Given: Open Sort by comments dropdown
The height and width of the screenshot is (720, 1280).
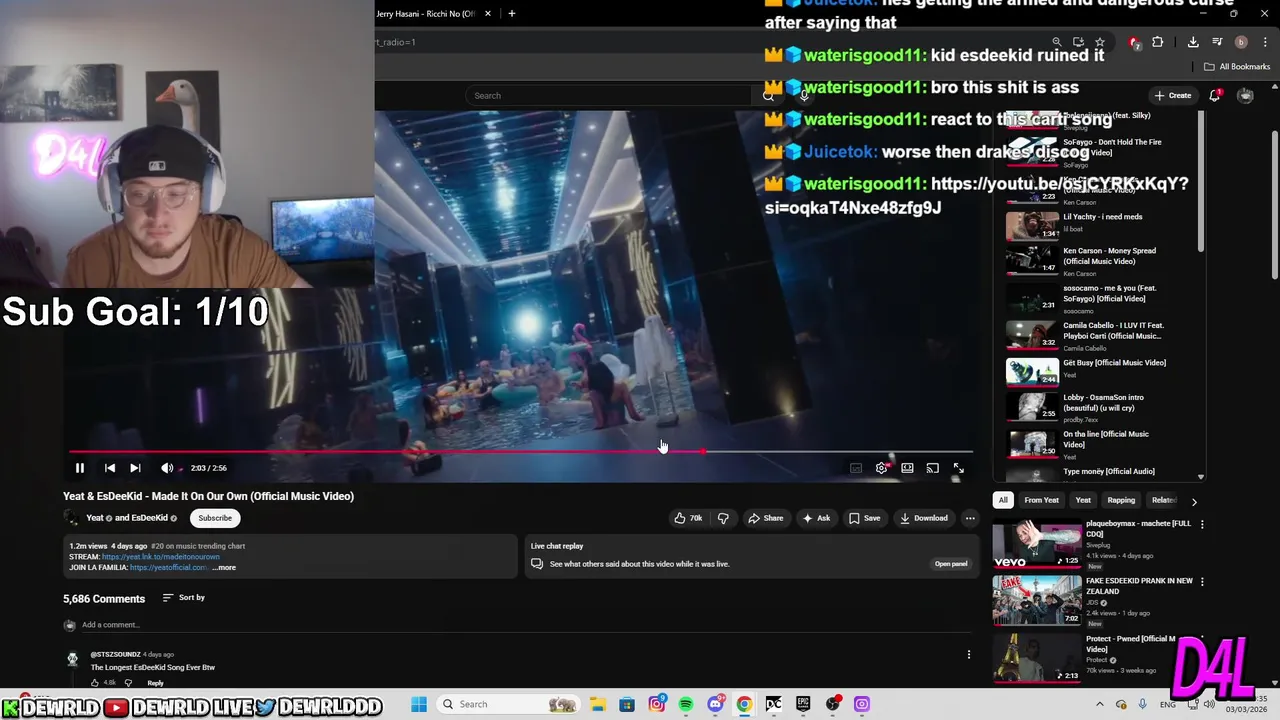Looking at the screenshot, I should 184,598.
